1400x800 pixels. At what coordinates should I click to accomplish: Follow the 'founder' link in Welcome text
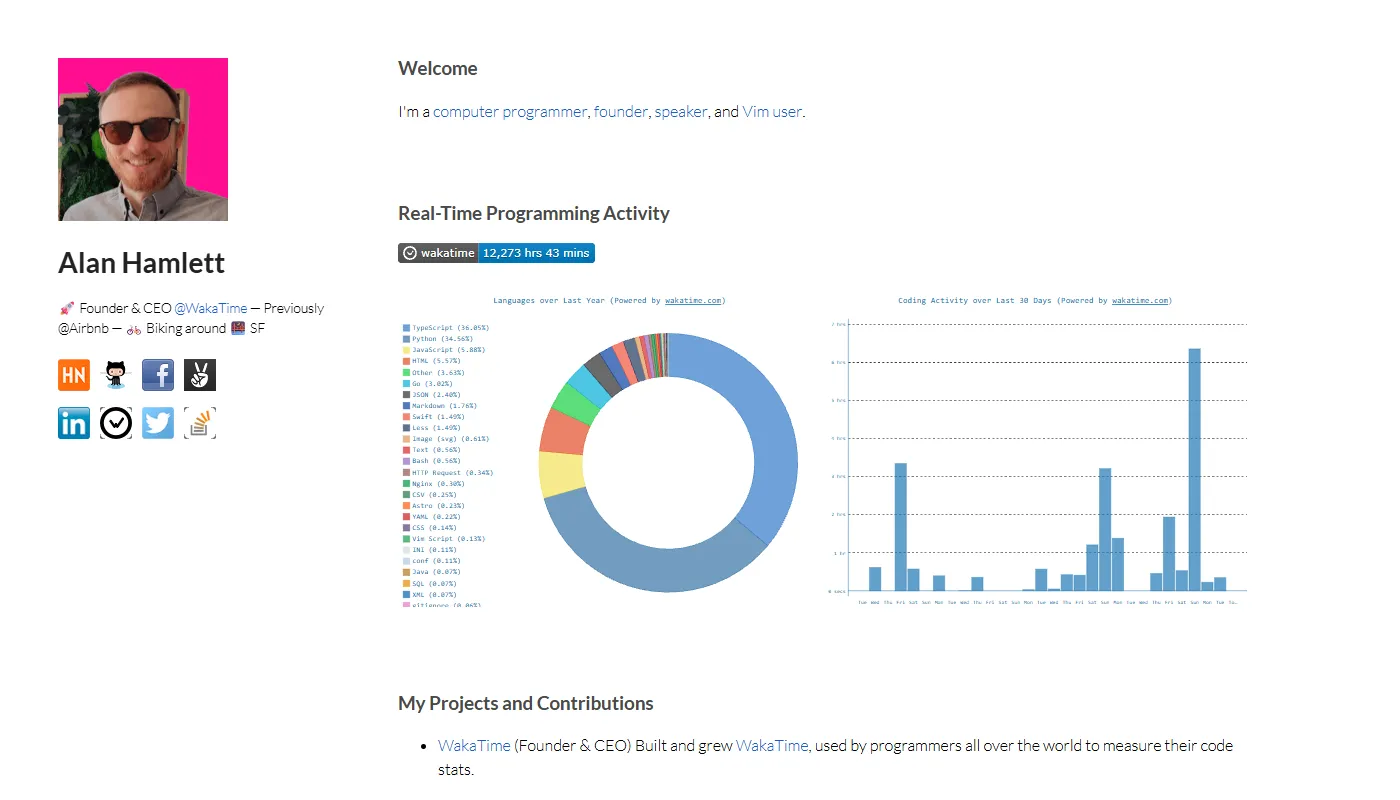point(621,112)
